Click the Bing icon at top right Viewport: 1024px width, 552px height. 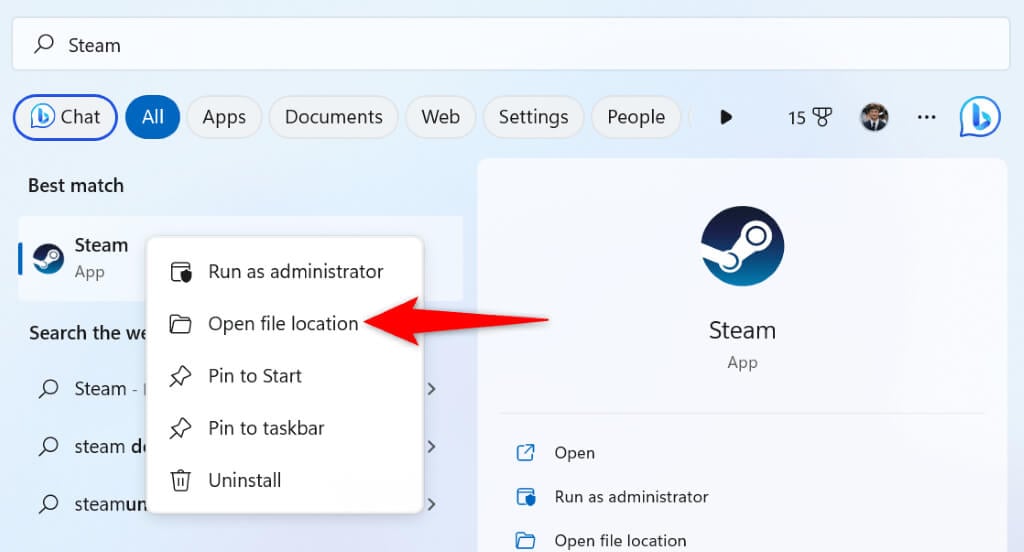point(981,117)
